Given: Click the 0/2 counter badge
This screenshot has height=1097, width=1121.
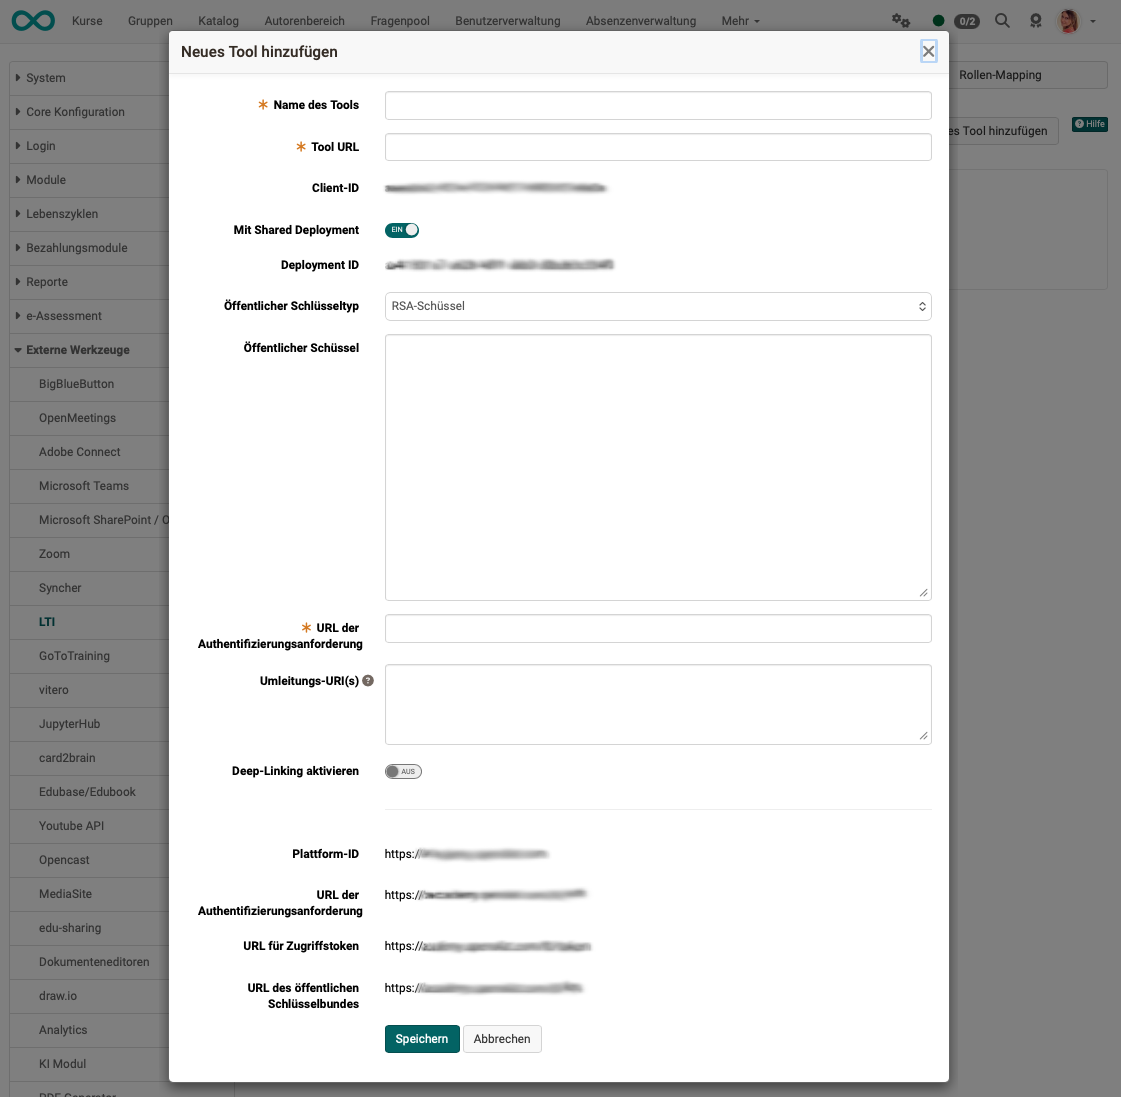Looking at the screenshot, I should (x=966, y=20).
